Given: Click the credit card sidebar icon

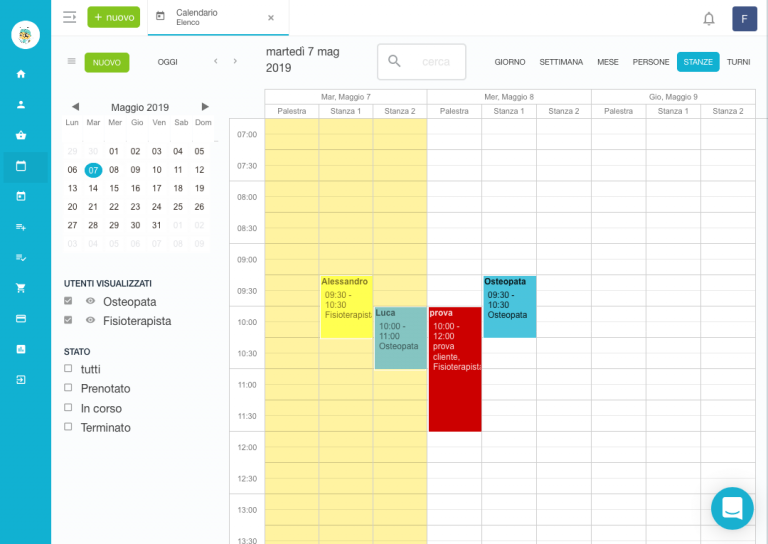Looking at the screenshot, I should pyautogui.click(x=21, y=318).
